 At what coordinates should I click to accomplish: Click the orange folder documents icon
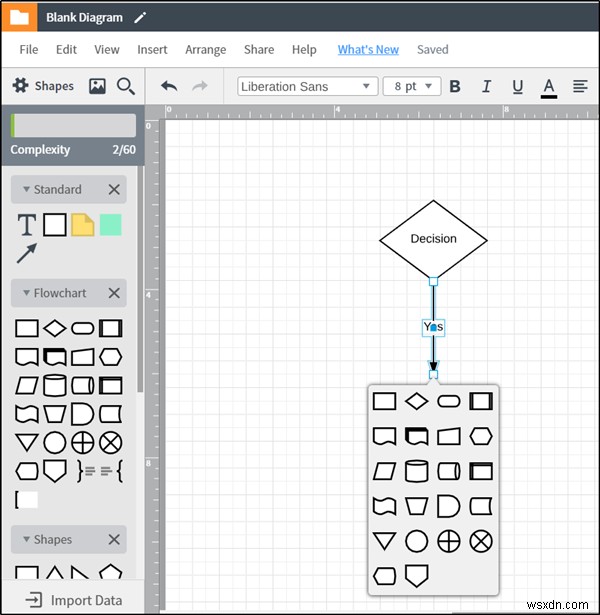tap(19, 16)
